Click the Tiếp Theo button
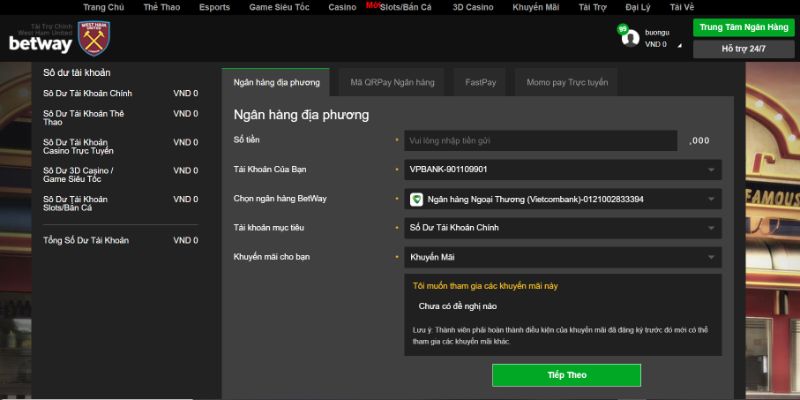The height and width of the screenshot is (400, 800). click(x=566, y=375)
